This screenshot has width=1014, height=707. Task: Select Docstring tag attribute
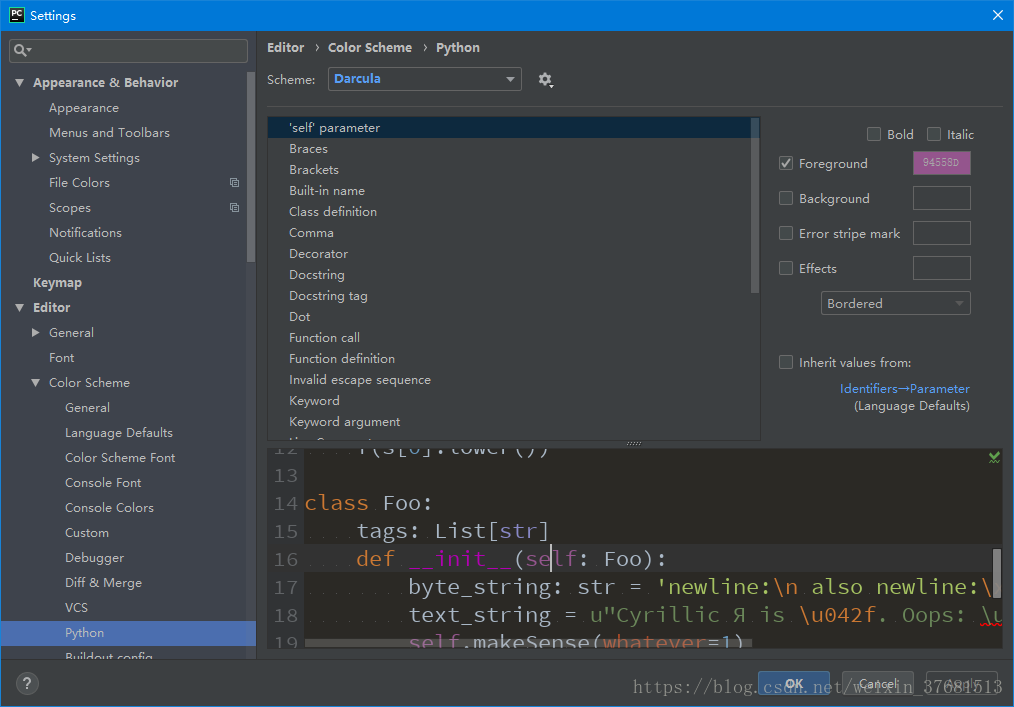point(509,296)
